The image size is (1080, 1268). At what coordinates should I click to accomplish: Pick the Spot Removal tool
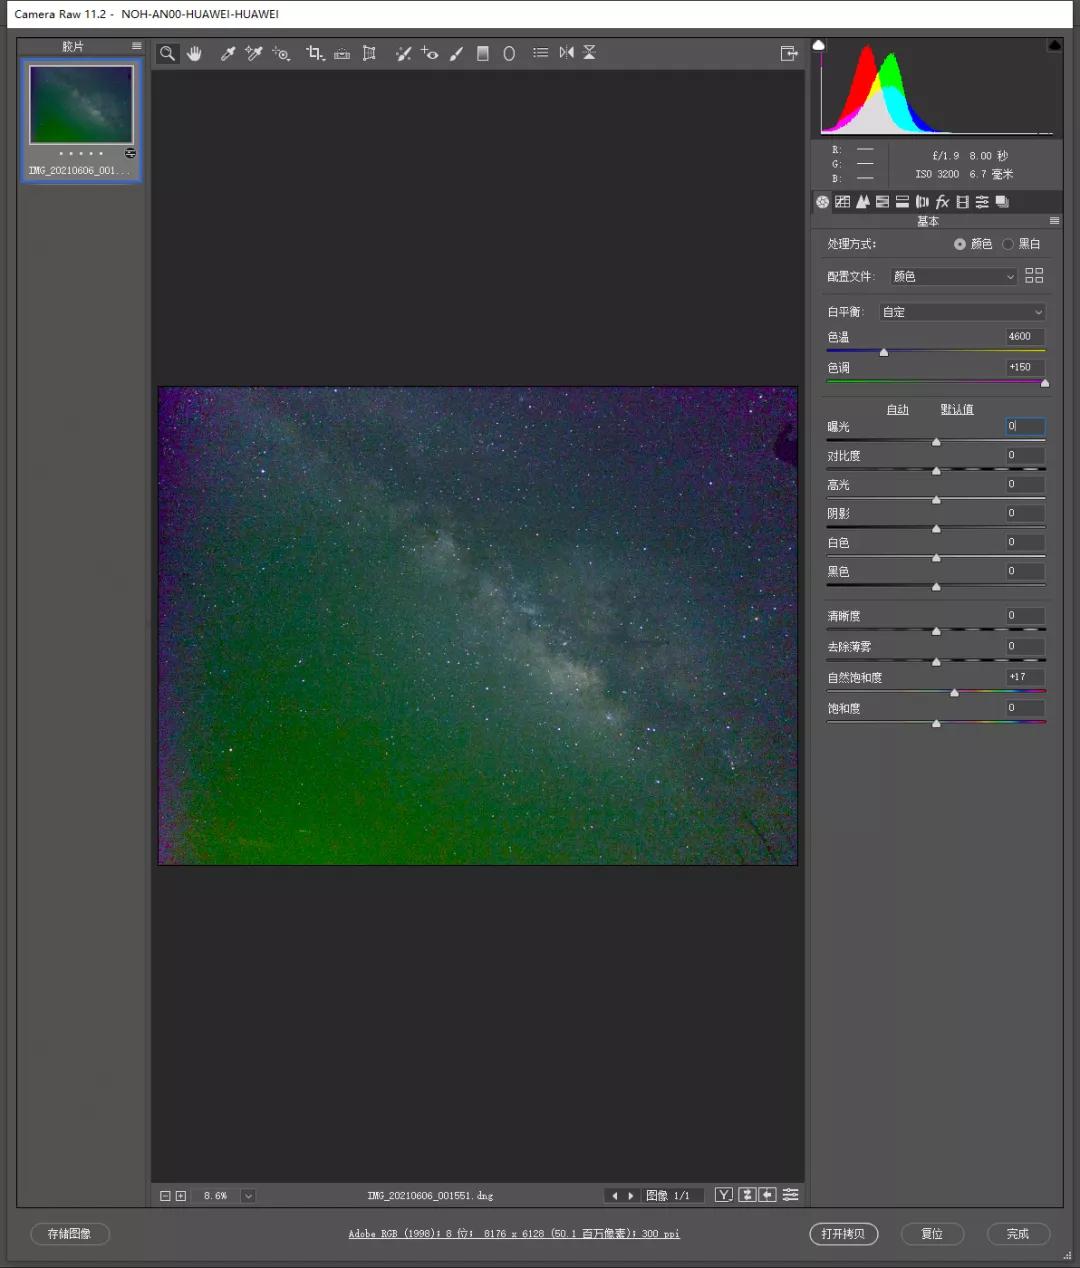(x=403, y=54)
